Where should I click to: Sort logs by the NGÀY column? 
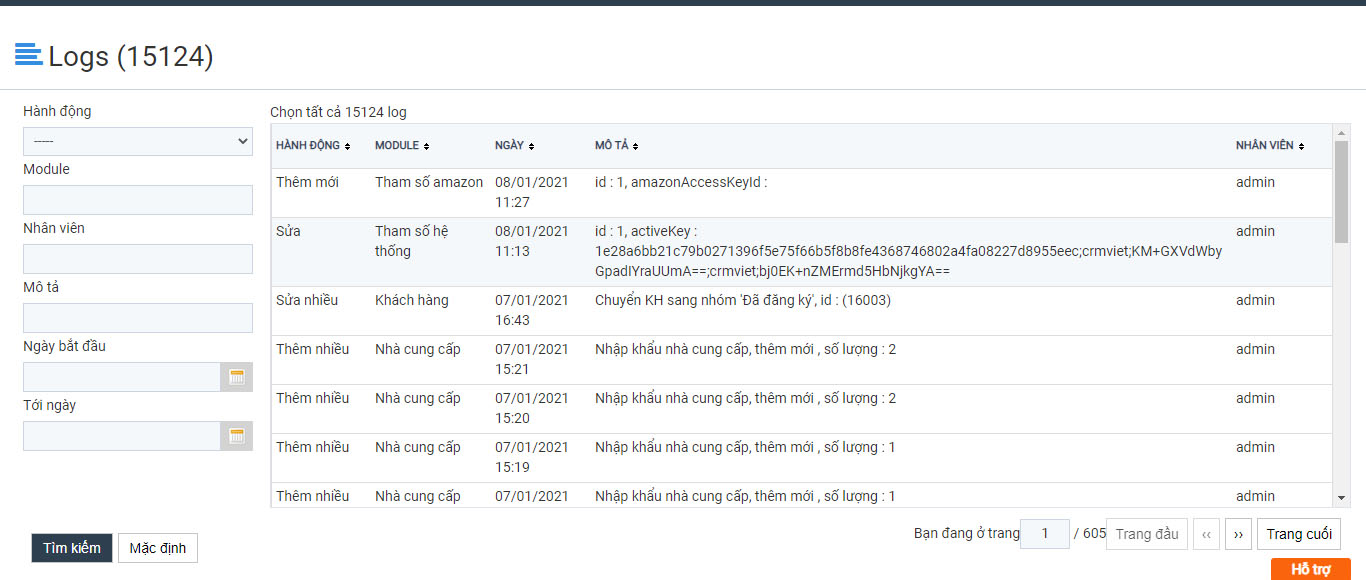[513, 145]
